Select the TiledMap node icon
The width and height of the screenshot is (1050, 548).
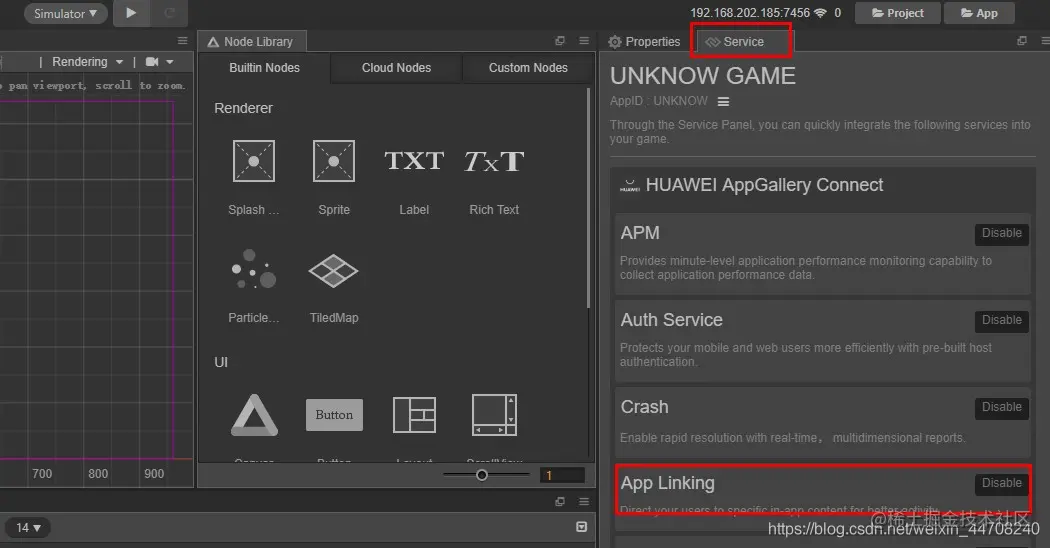[x=333, y=271]
